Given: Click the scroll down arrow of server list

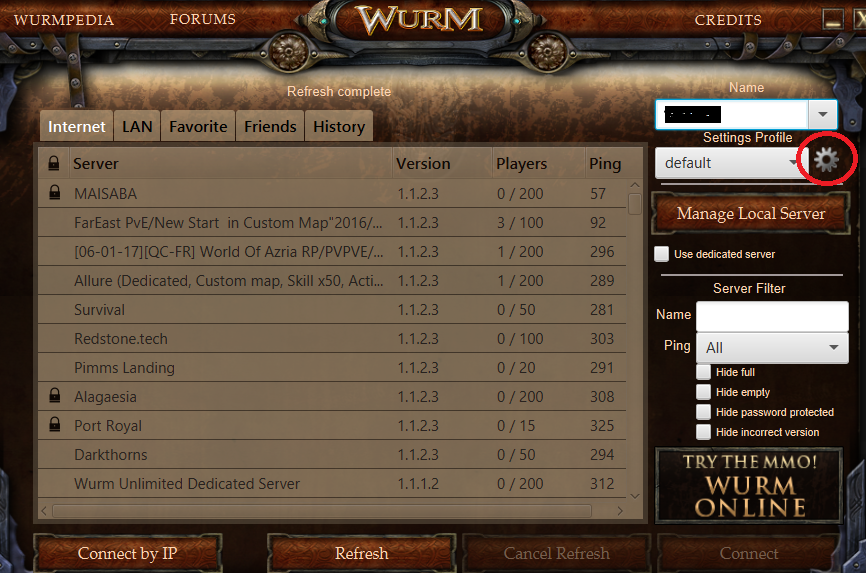Looking at the screenshot, I should (635, 496).
